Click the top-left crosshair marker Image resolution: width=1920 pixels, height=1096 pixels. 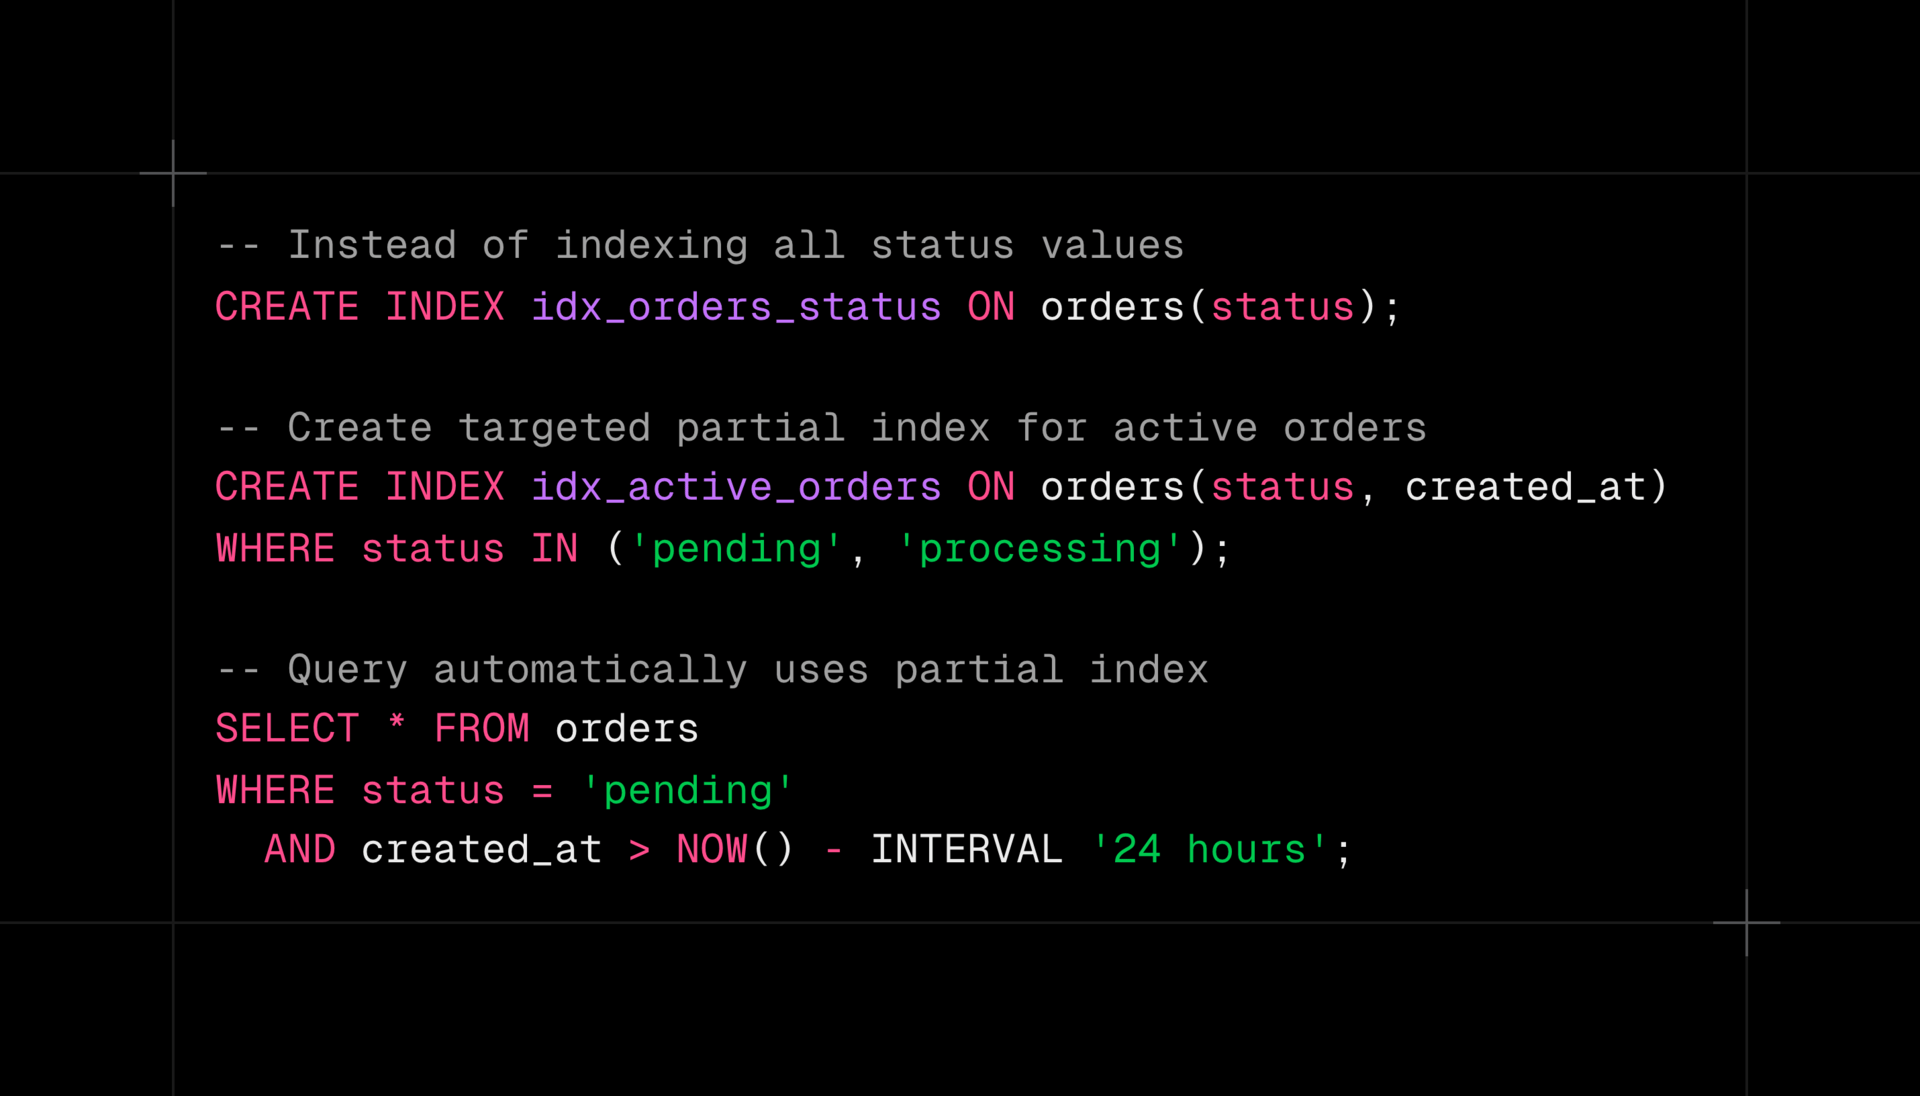pos(173,173)
